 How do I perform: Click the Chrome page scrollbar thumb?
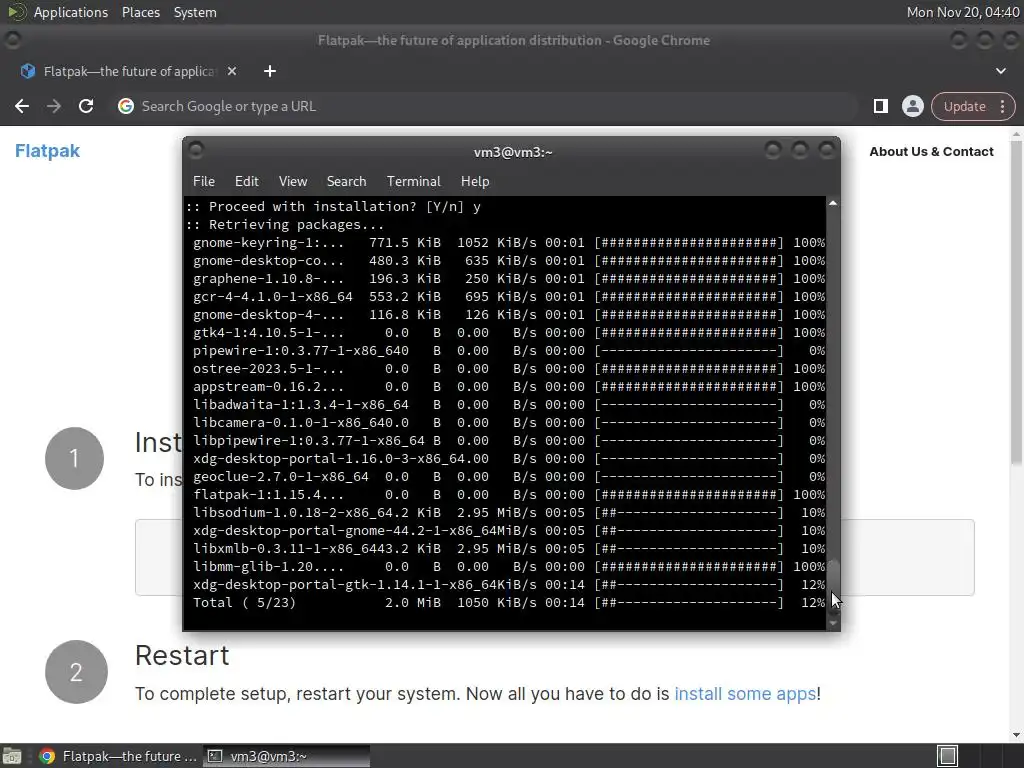click(1016, 302)
